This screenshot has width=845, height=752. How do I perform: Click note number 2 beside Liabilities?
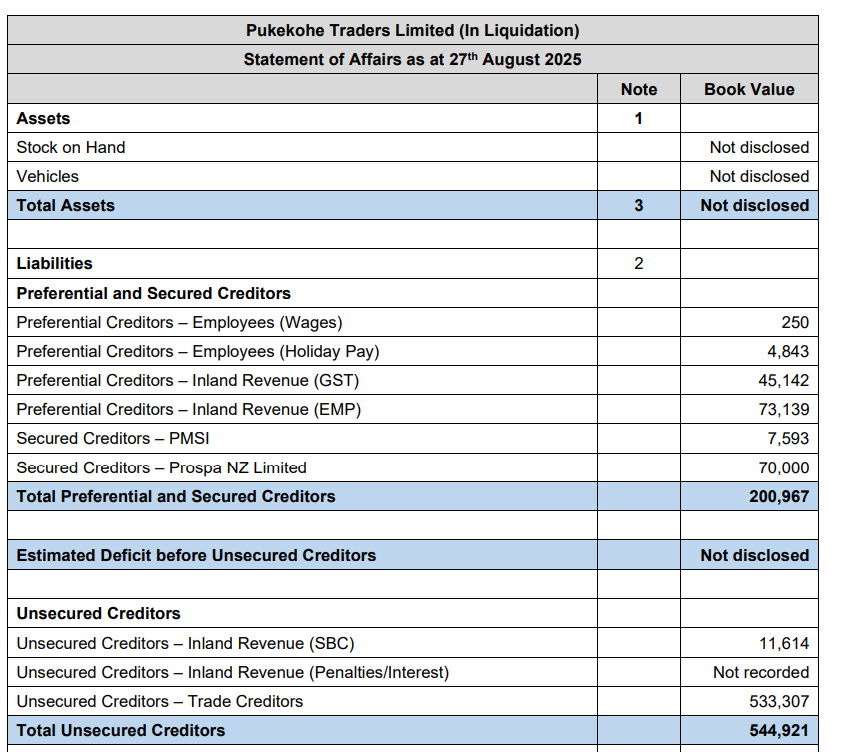click(x=638, y=263)
